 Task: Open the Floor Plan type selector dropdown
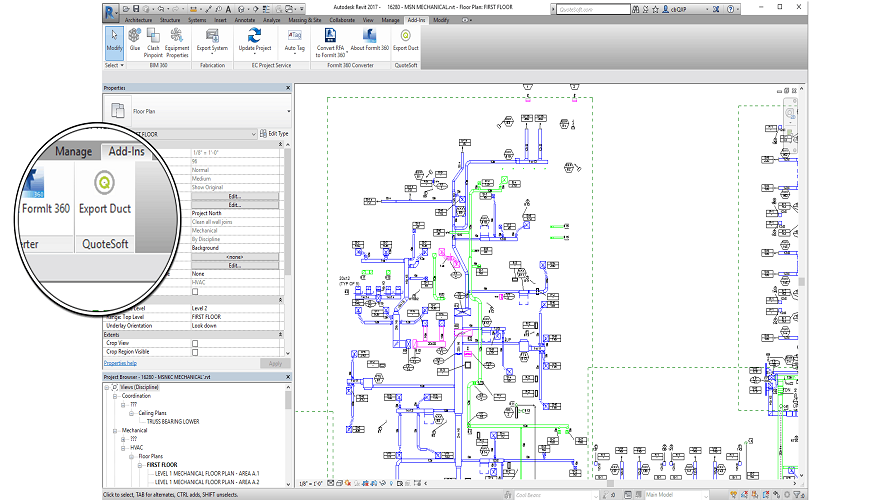click(x=288, y=112)
